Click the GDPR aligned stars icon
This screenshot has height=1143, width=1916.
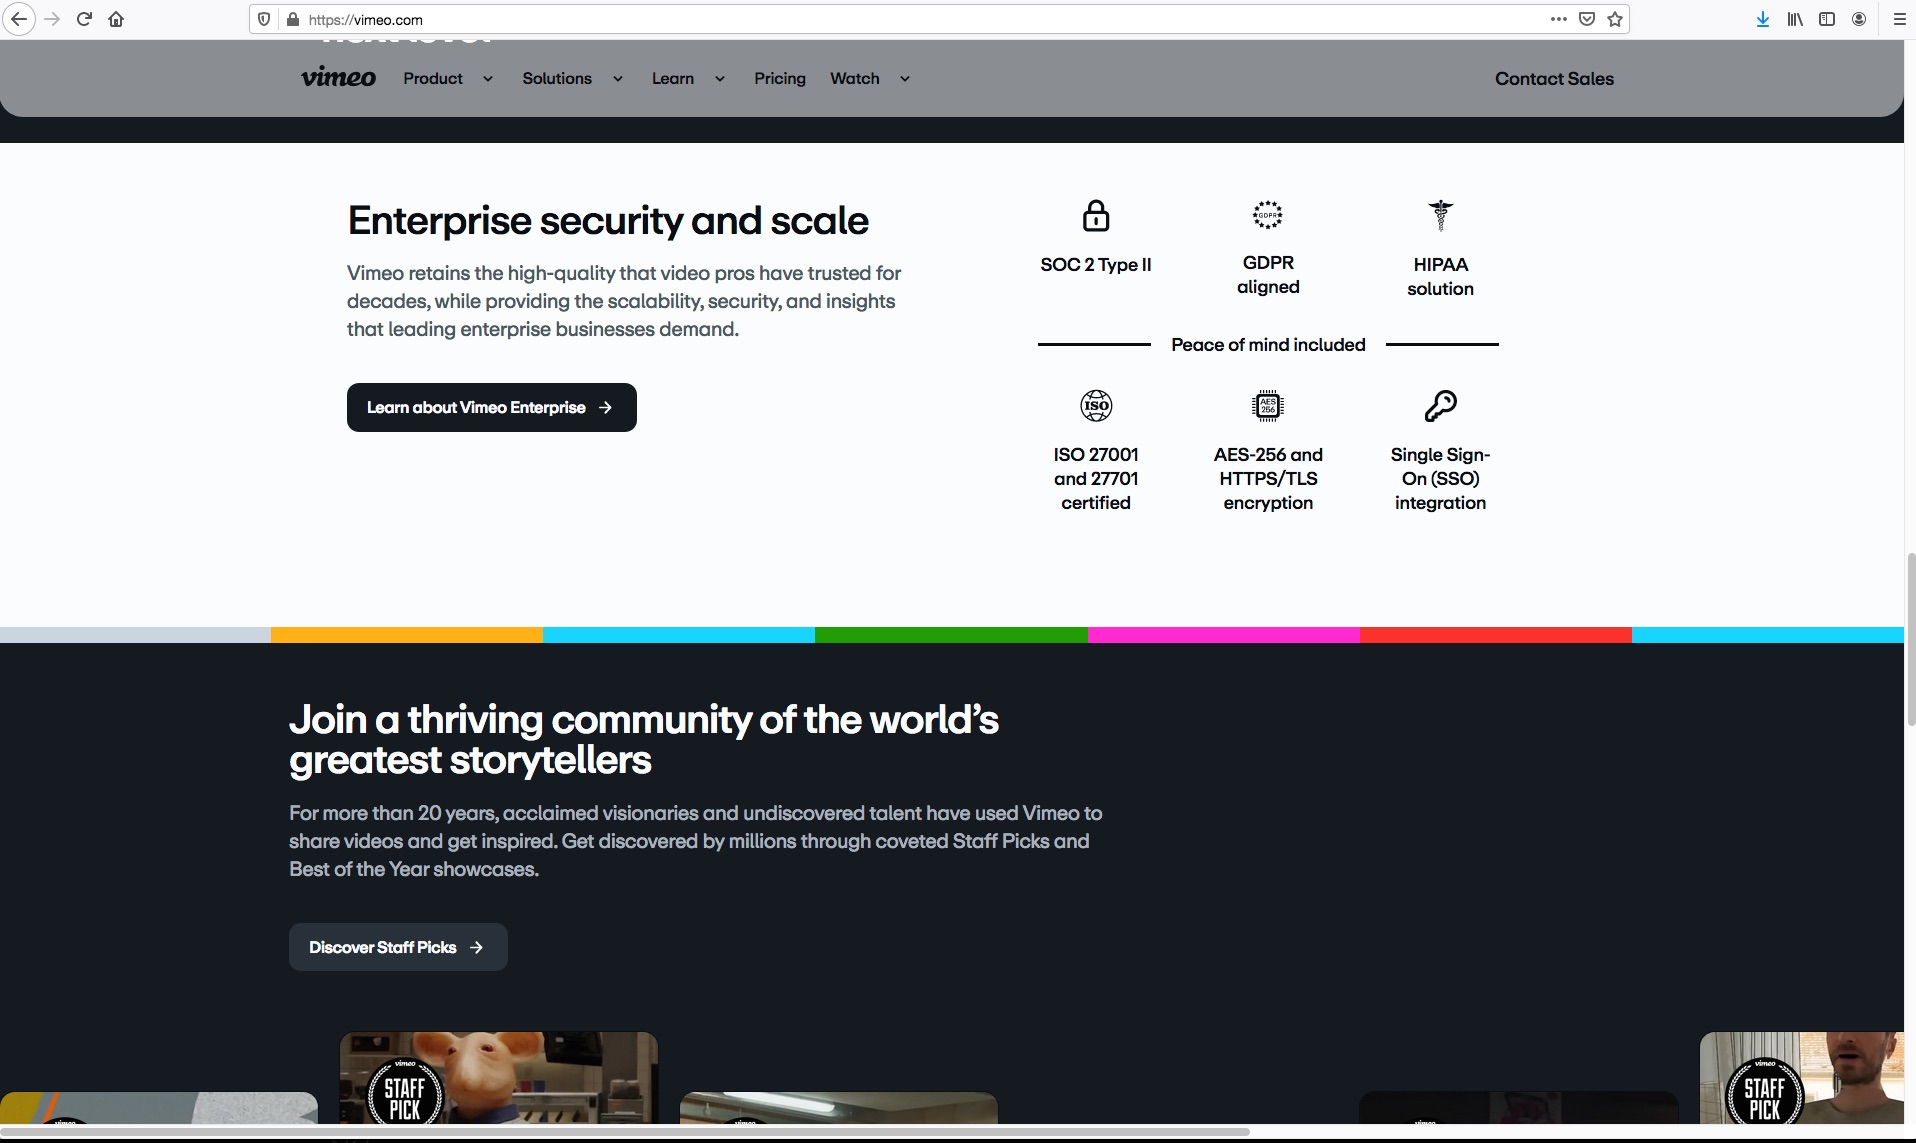tap(1268, 214)
